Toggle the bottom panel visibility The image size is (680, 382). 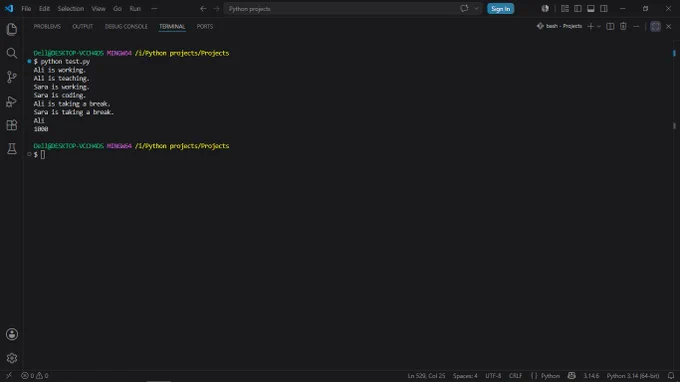coord(591,9)
